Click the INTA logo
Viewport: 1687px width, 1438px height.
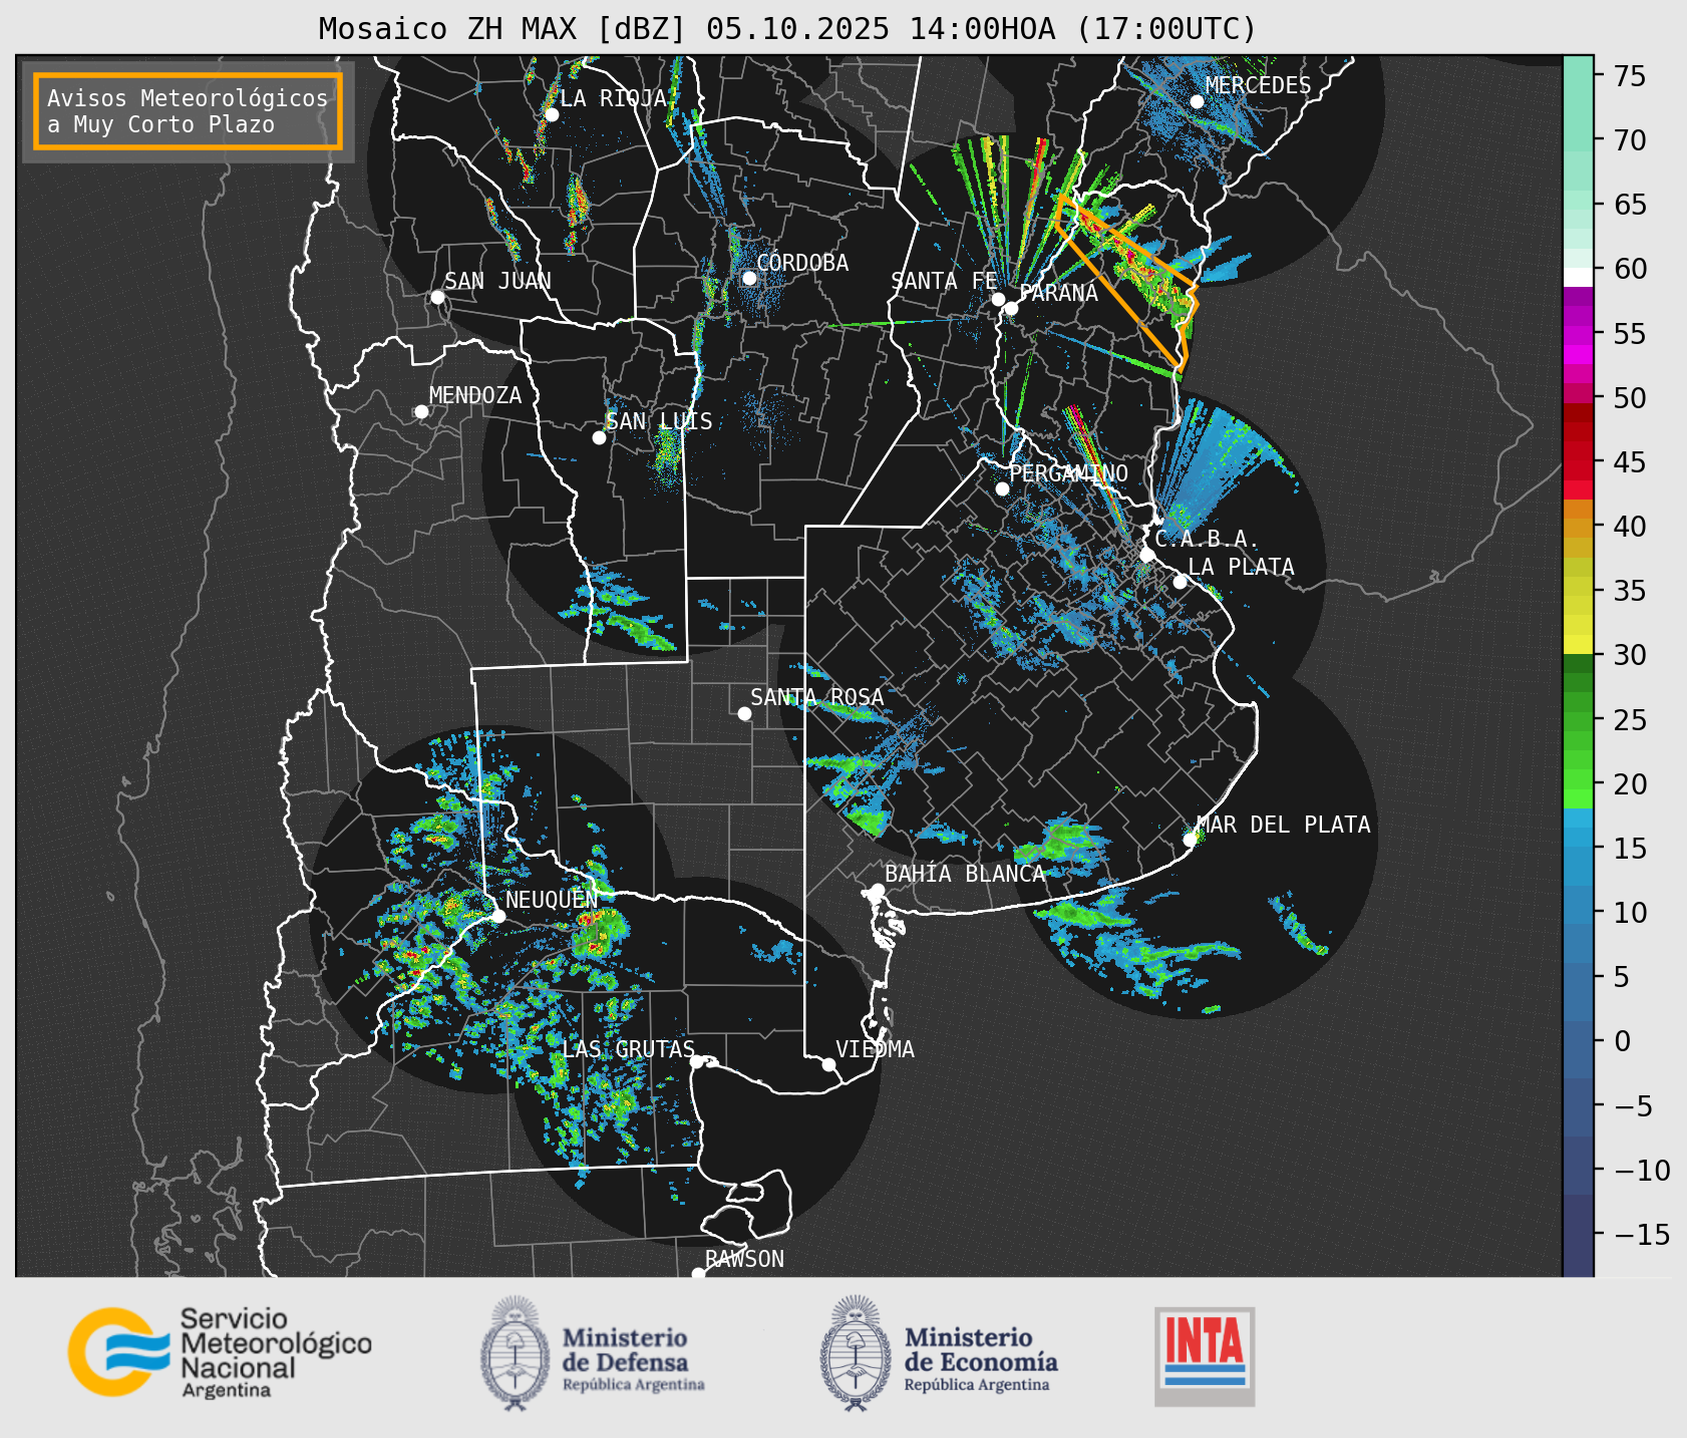[1204, 1356]
